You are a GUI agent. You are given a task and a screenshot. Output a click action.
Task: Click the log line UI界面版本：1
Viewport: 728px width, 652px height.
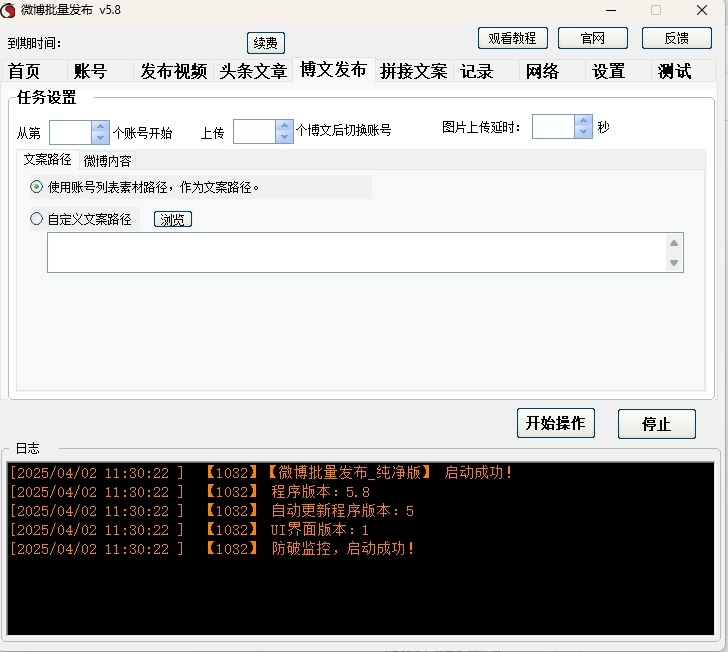click(189, 530)
